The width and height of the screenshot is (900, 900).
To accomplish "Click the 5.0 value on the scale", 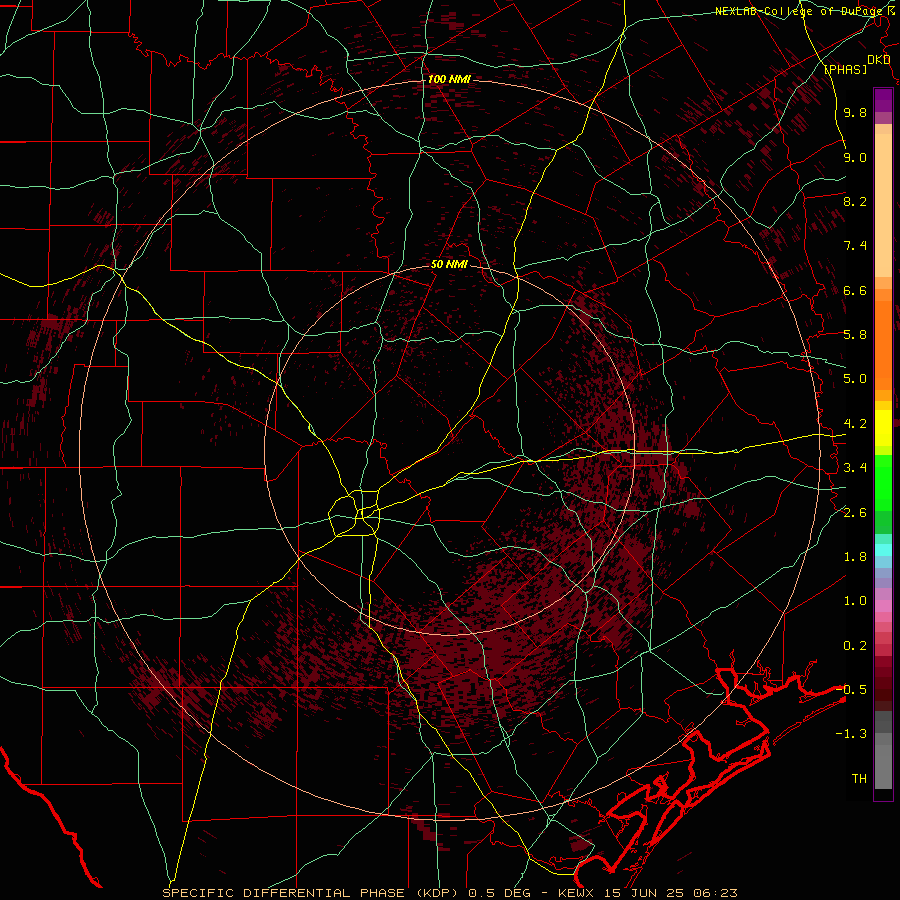I will 855,379.
